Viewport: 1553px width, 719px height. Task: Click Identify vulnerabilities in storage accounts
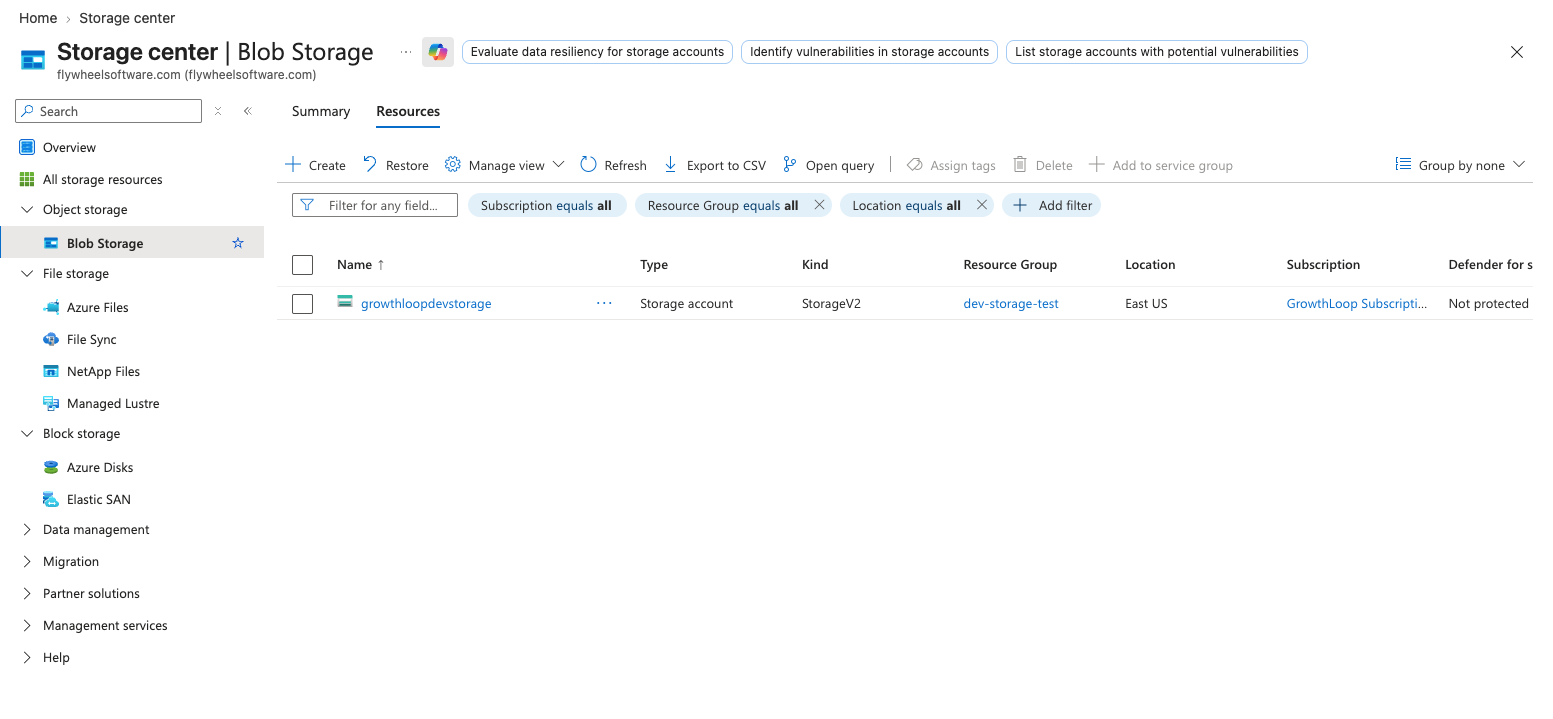(x=869, y=52)
